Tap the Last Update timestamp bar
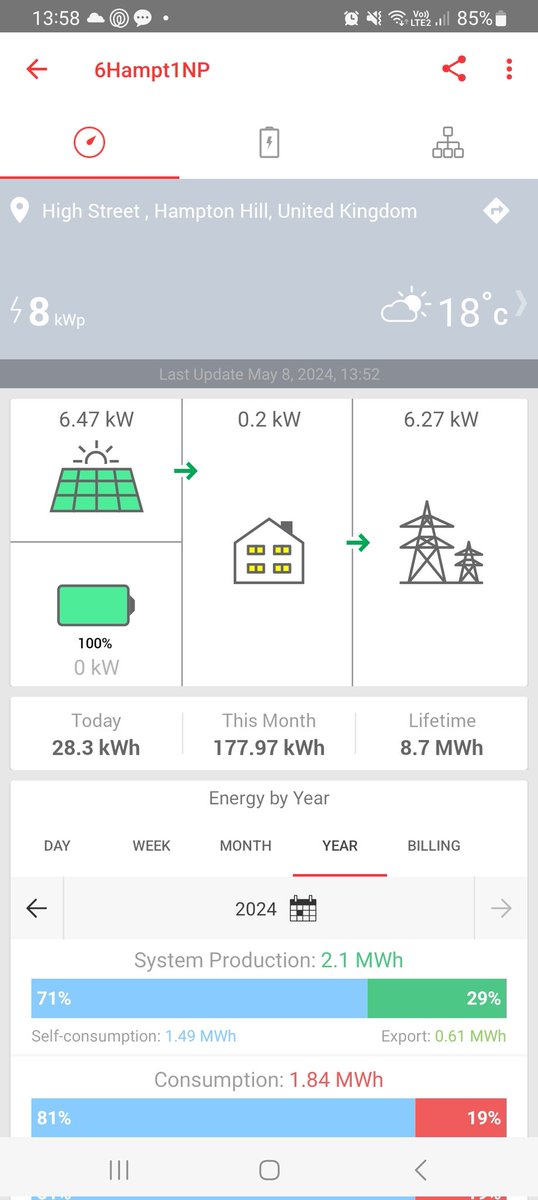The image size is (538, 1200). 269,374
